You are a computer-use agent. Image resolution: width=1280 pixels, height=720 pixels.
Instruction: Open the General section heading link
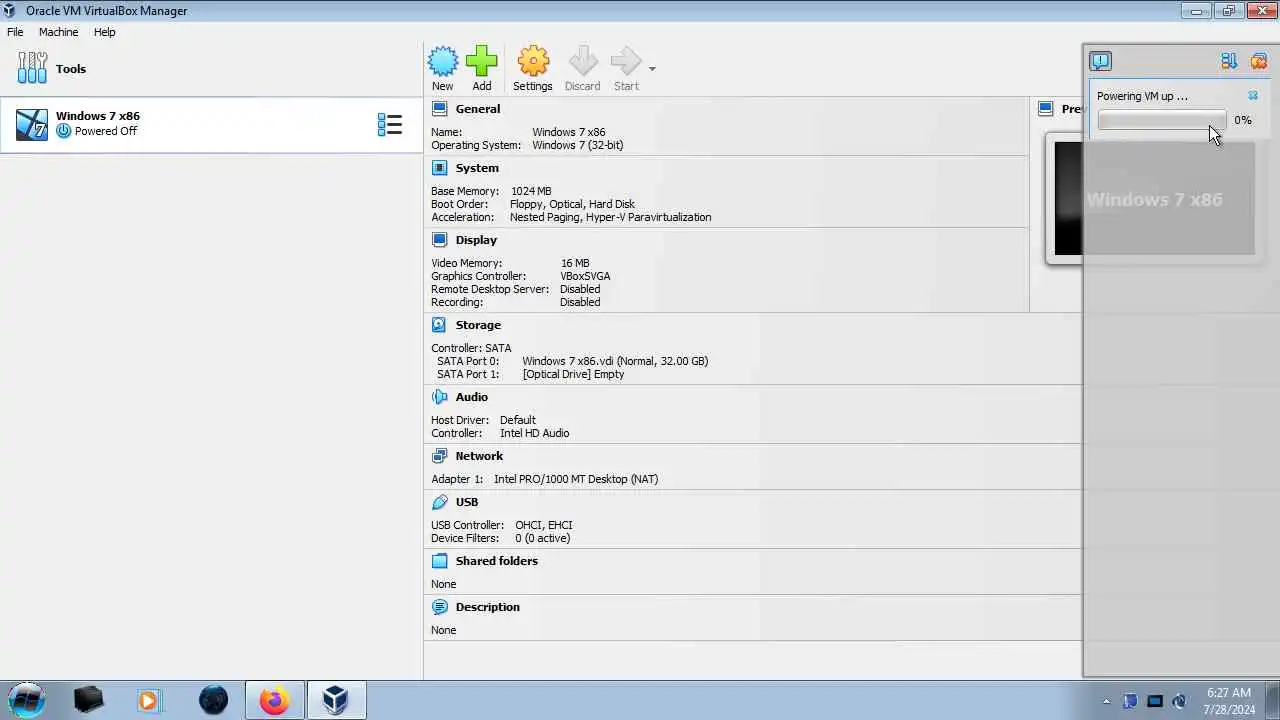pyautogui.click(x=478, y=109)
